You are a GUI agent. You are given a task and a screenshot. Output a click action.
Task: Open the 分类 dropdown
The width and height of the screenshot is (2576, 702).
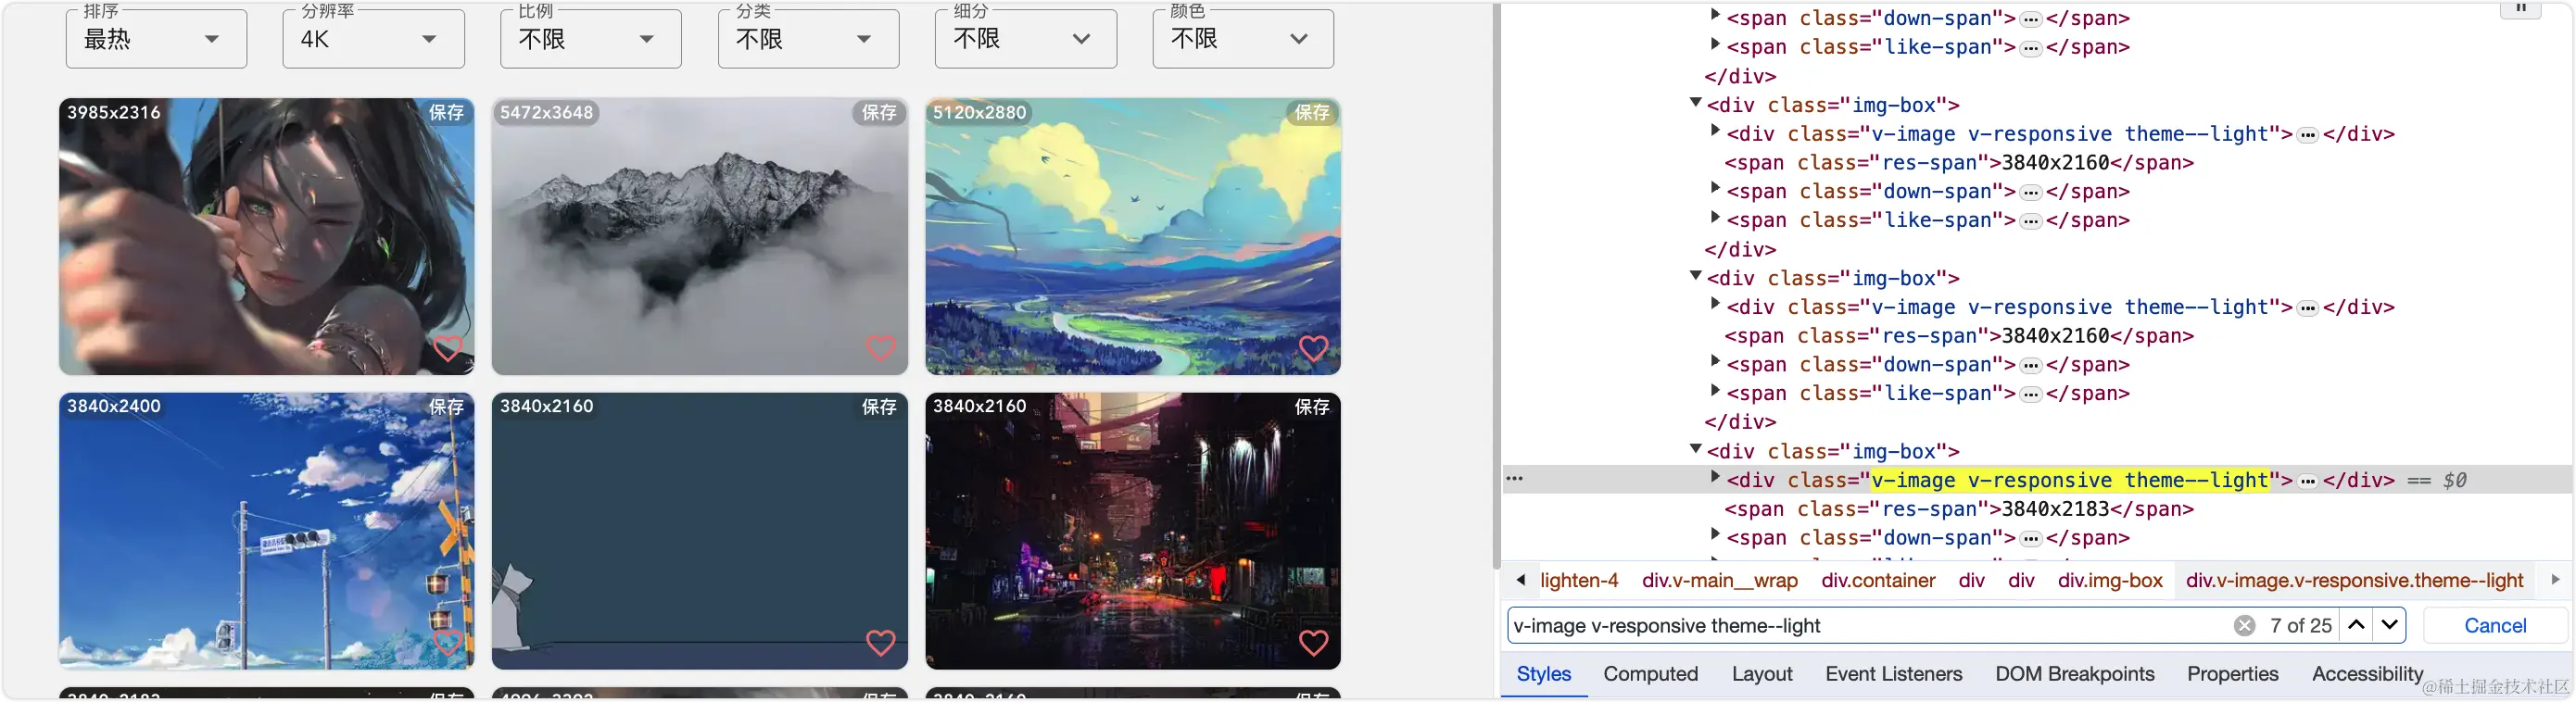click(x=808, y=39)
